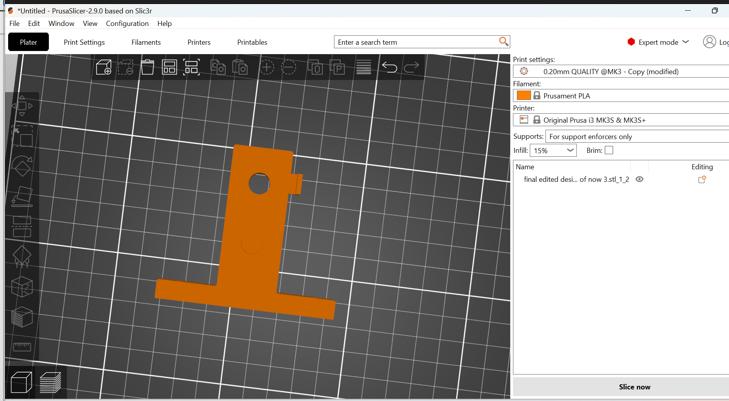Select the 3D editor view cube icon

pyautogui.click(x=21, y=382)
